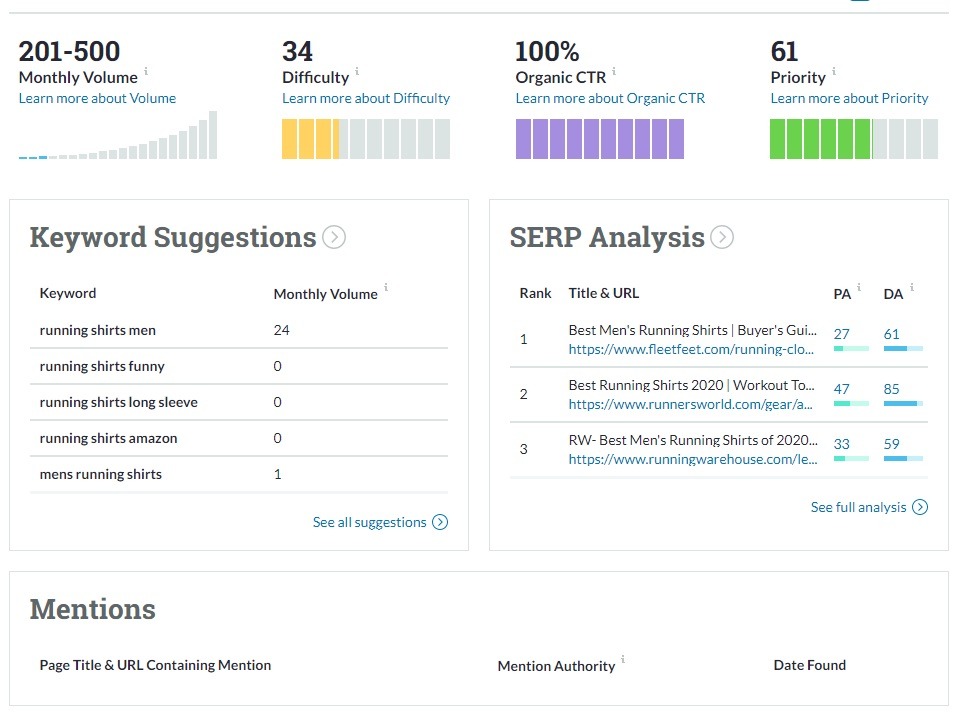
Task: Select keyword 'running shirts amazon'
Action: 108,438
